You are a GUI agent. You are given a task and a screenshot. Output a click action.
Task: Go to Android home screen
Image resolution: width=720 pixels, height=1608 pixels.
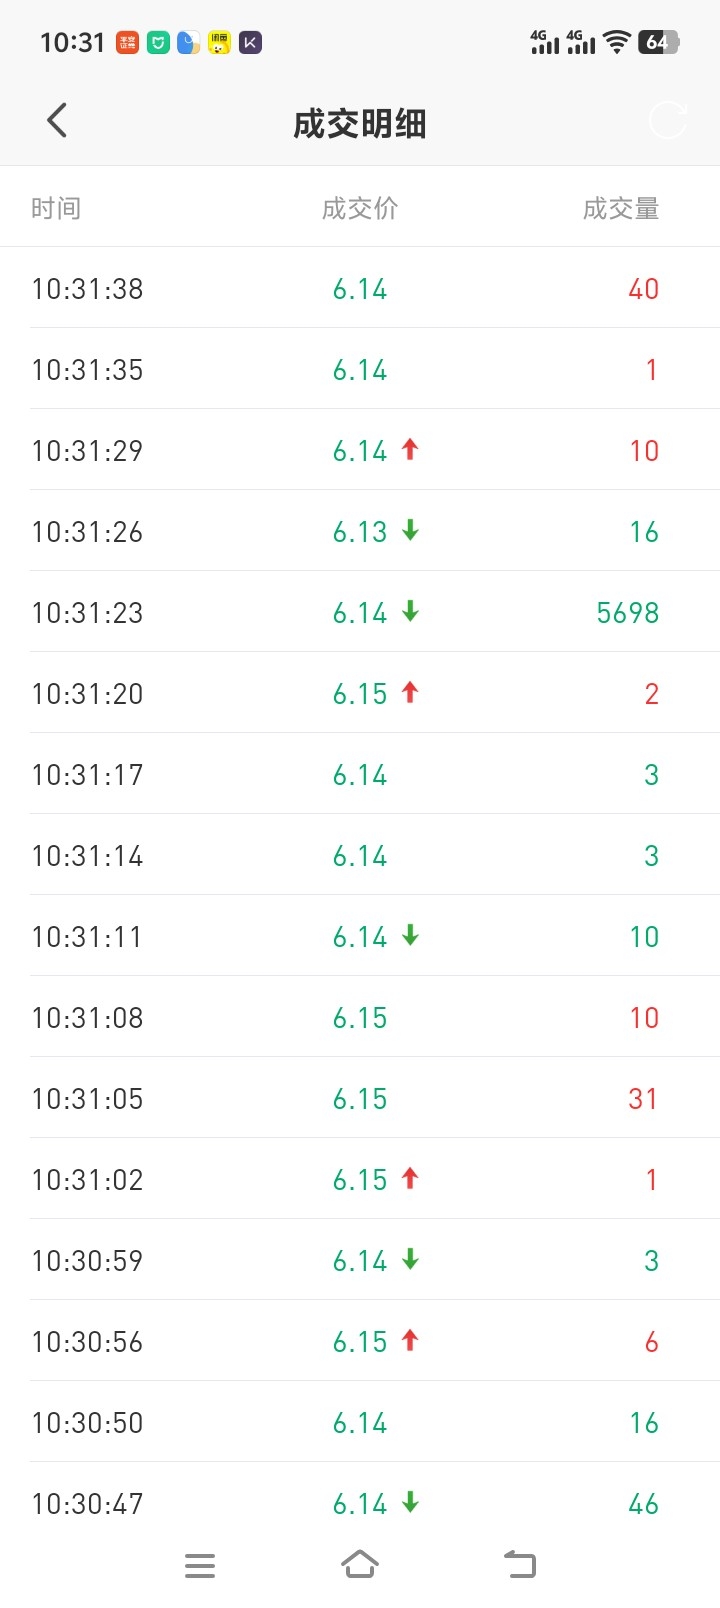click(x=360, y=1564)
